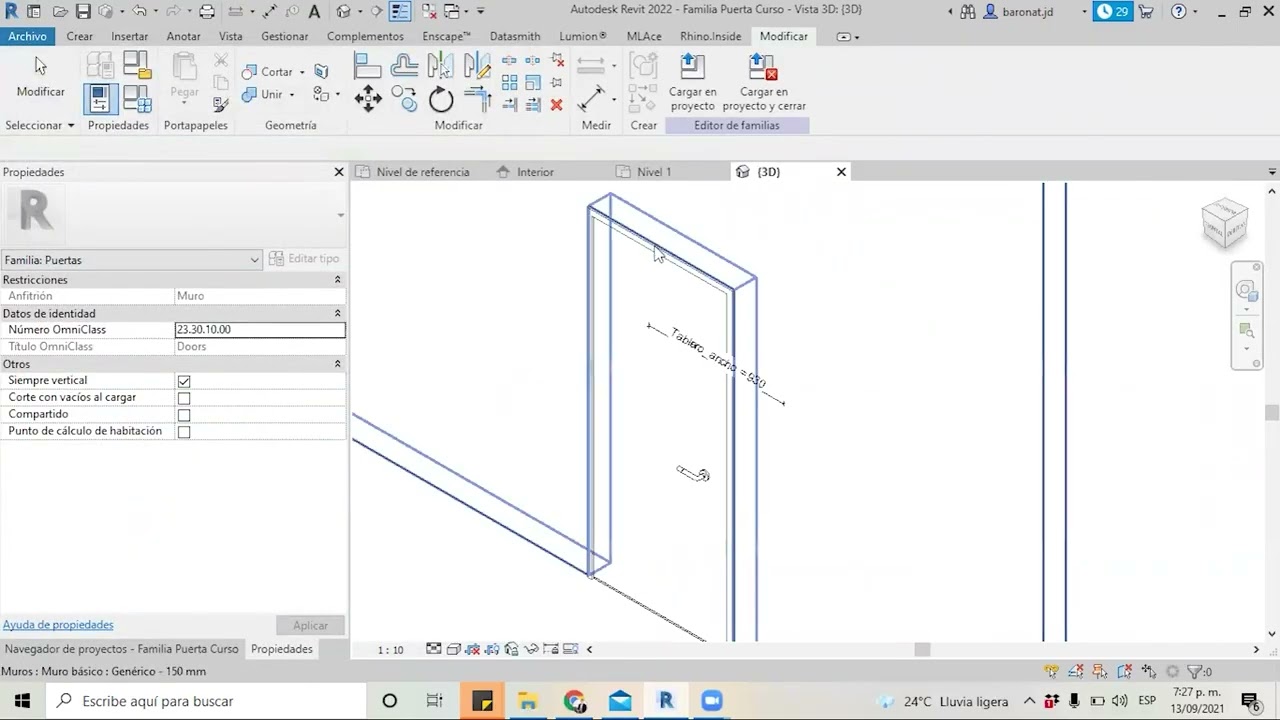Click the Windows Start button
The width and height of the screenshot is (1280, 720).
pos(22,701)
